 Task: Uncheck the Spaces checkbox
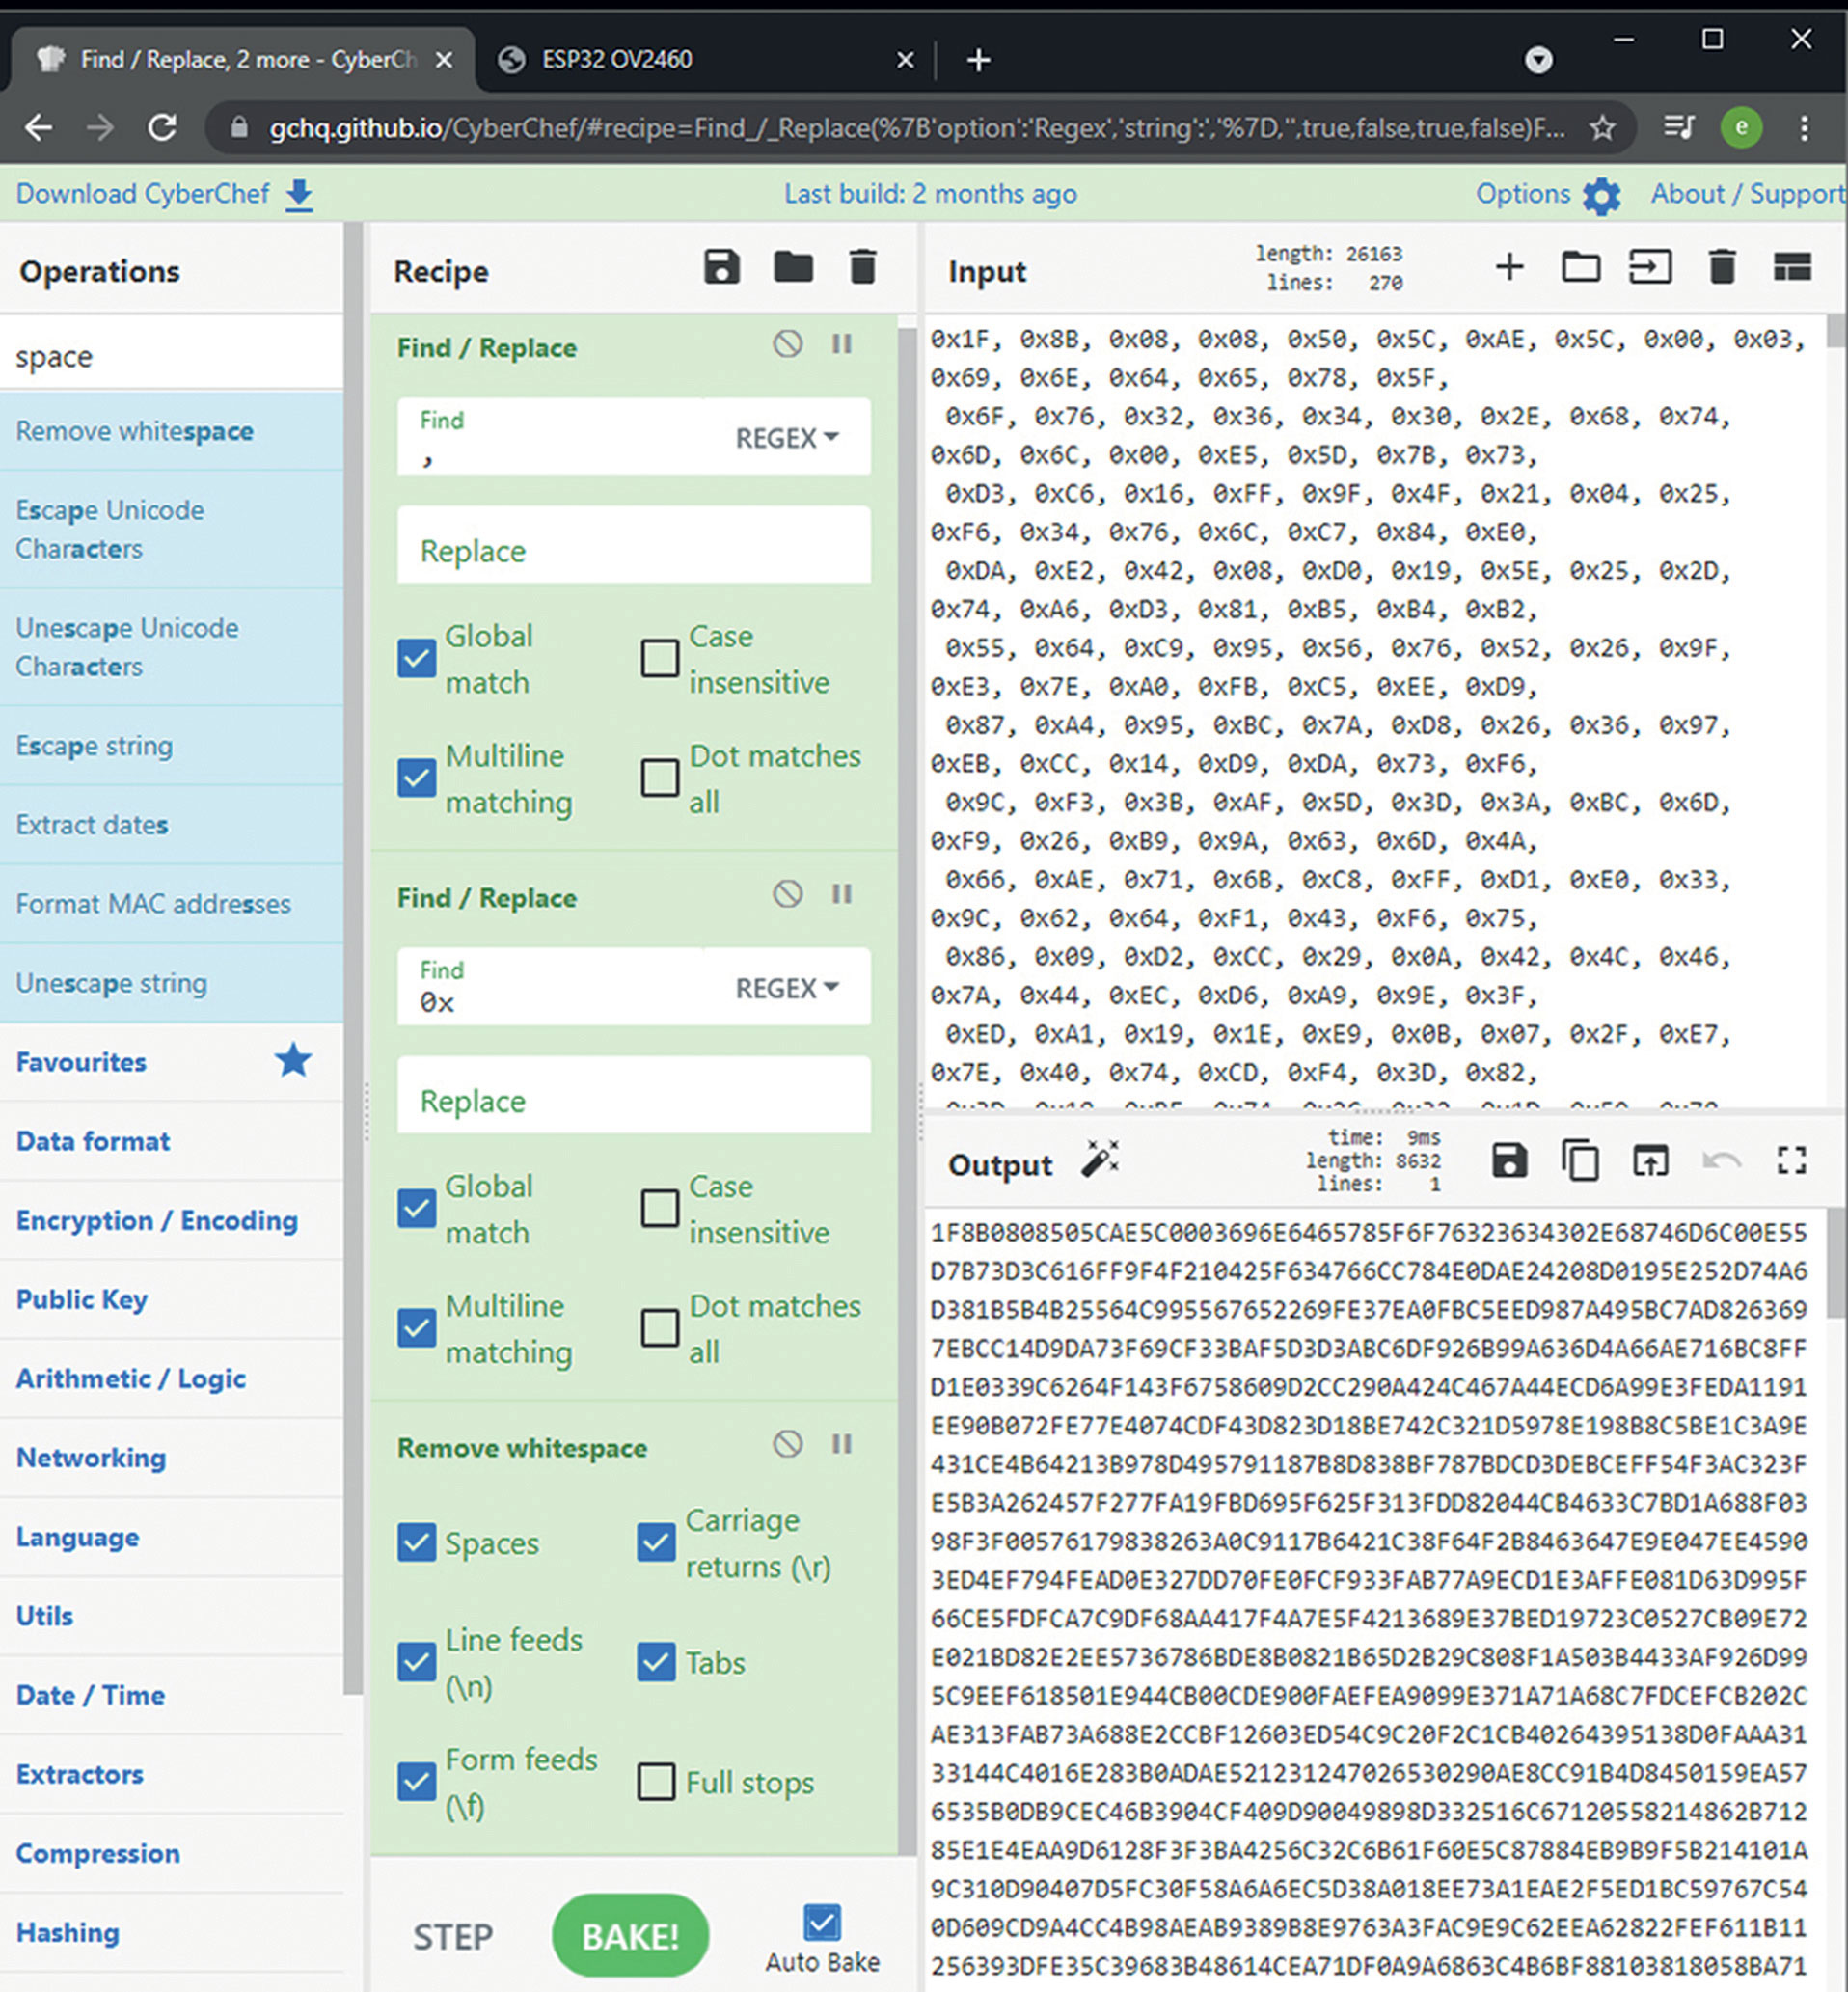pos(416,1542)
